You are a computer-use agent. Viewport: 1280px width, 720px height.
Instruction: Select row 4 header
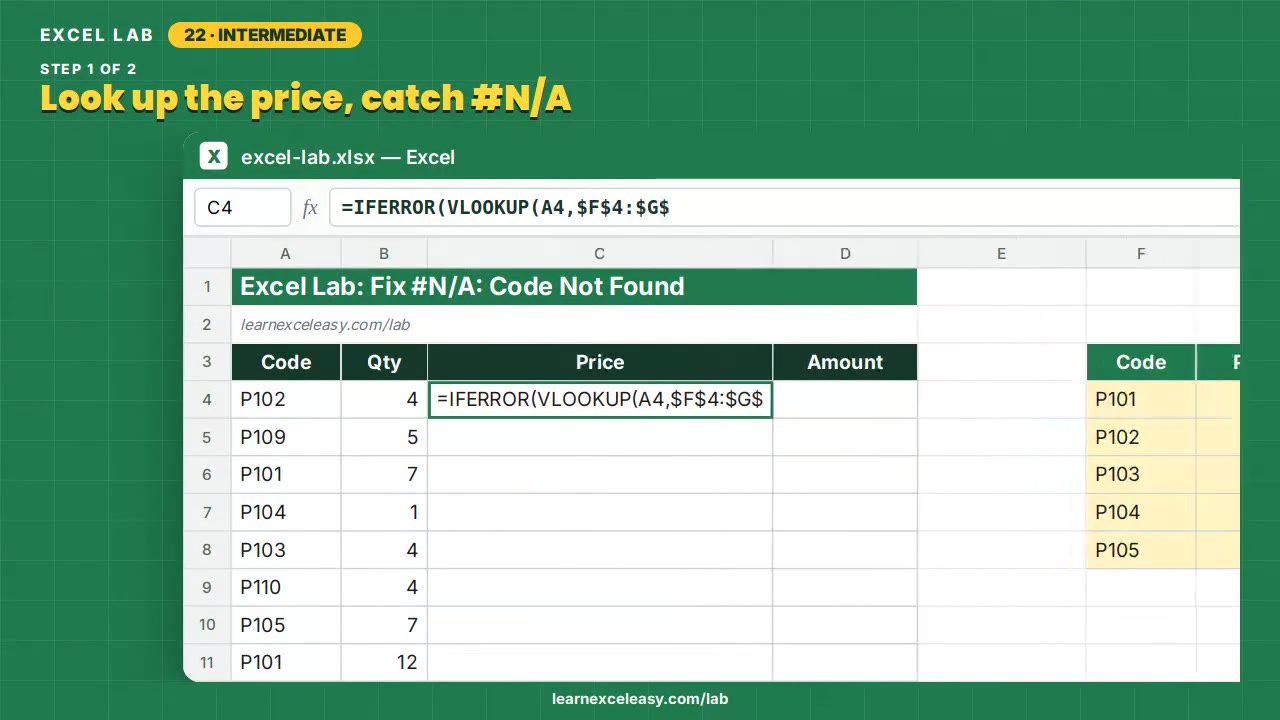(207, 399)
